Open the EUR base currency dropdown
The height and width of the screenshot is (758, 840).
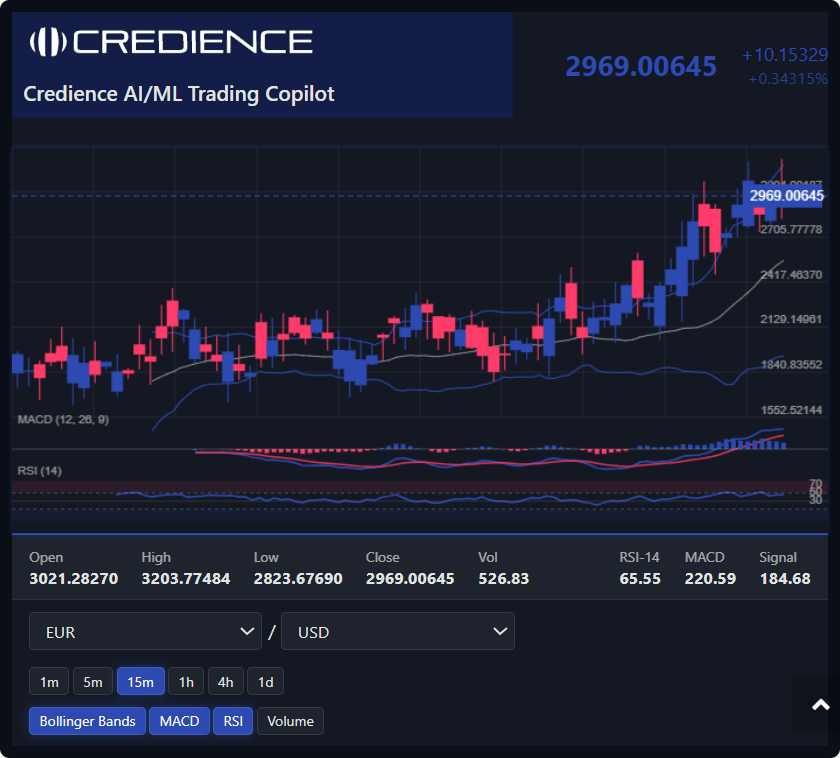click(145, 632)
